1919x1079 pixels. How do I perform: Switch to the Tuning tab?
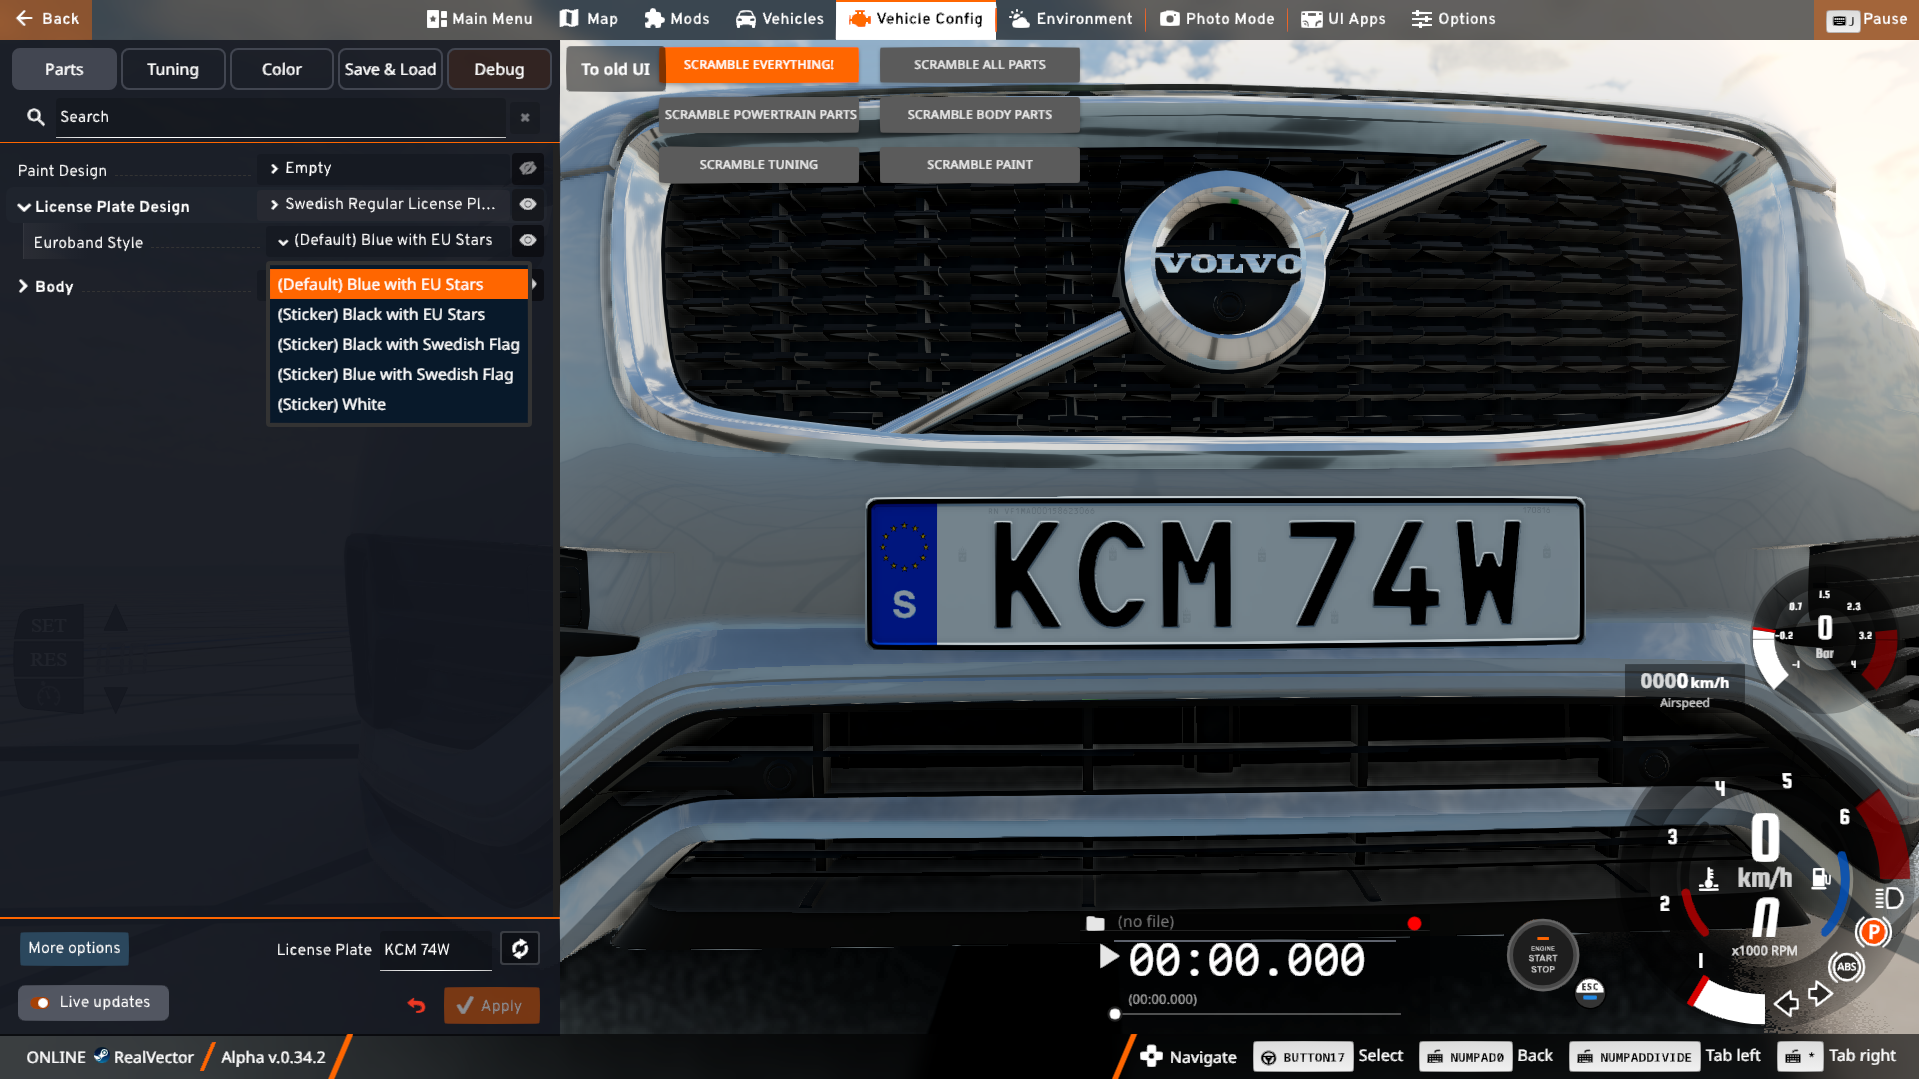tap(173, 69)
